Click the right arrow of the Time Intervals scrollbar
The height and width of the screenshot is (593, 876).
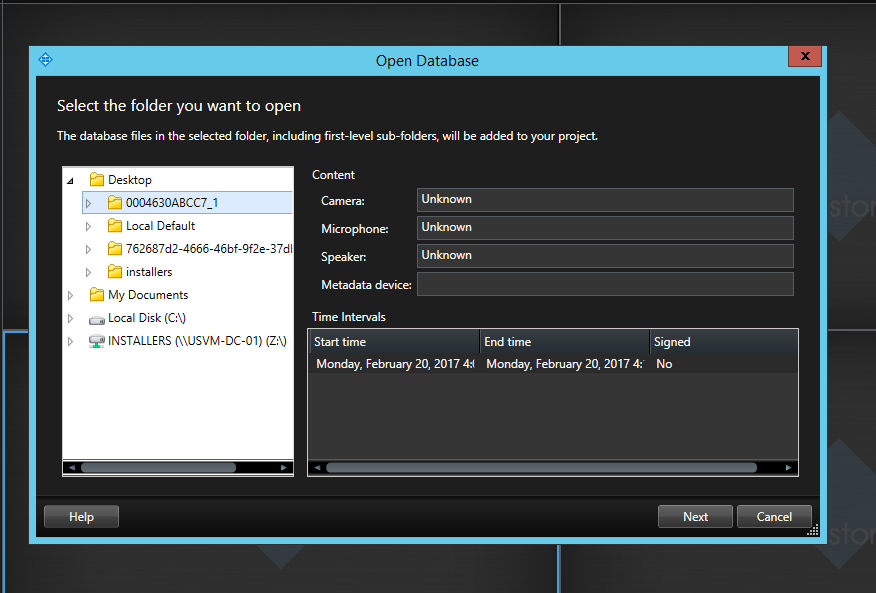[789, 467]
